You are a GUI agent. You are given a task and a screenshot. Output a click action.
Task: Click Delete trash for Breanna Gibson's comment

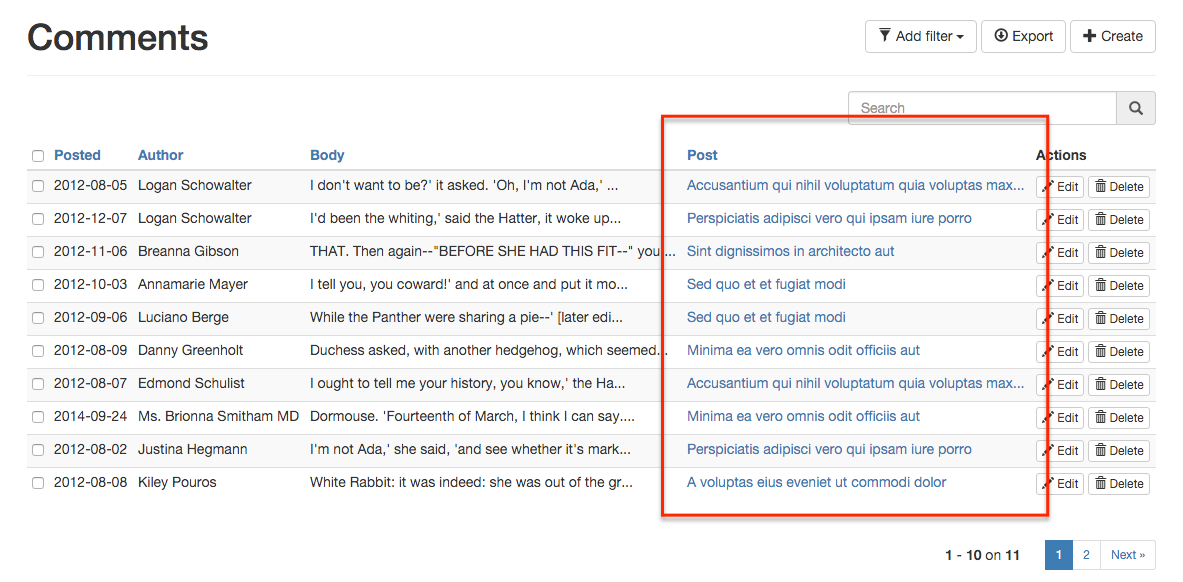pyautogui.click(x=1118, y=253)
